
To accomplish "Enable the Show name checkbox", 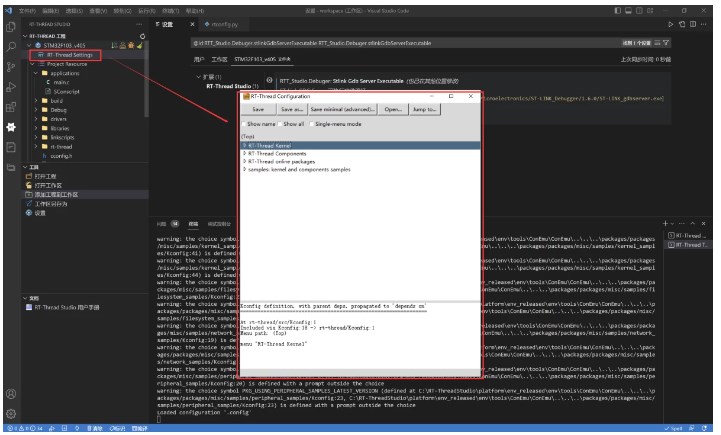I will pos(244,124).
